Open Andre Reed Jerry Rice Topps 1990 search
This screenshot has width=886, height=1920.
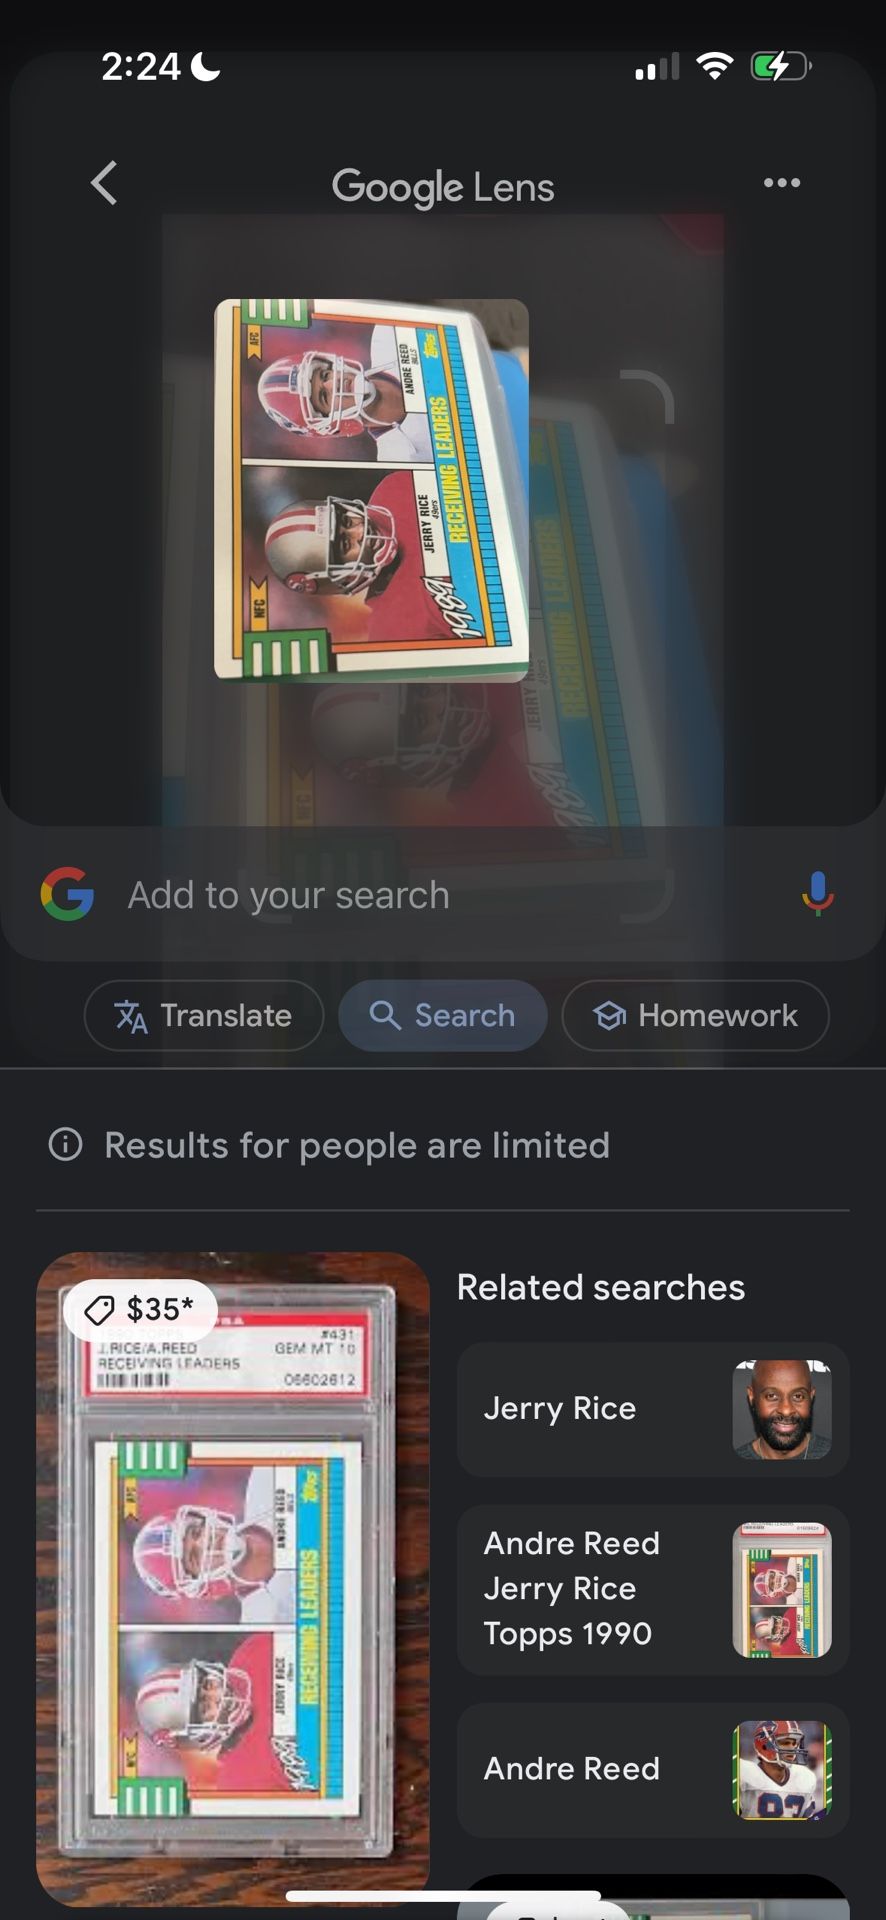pos(653,1589)
